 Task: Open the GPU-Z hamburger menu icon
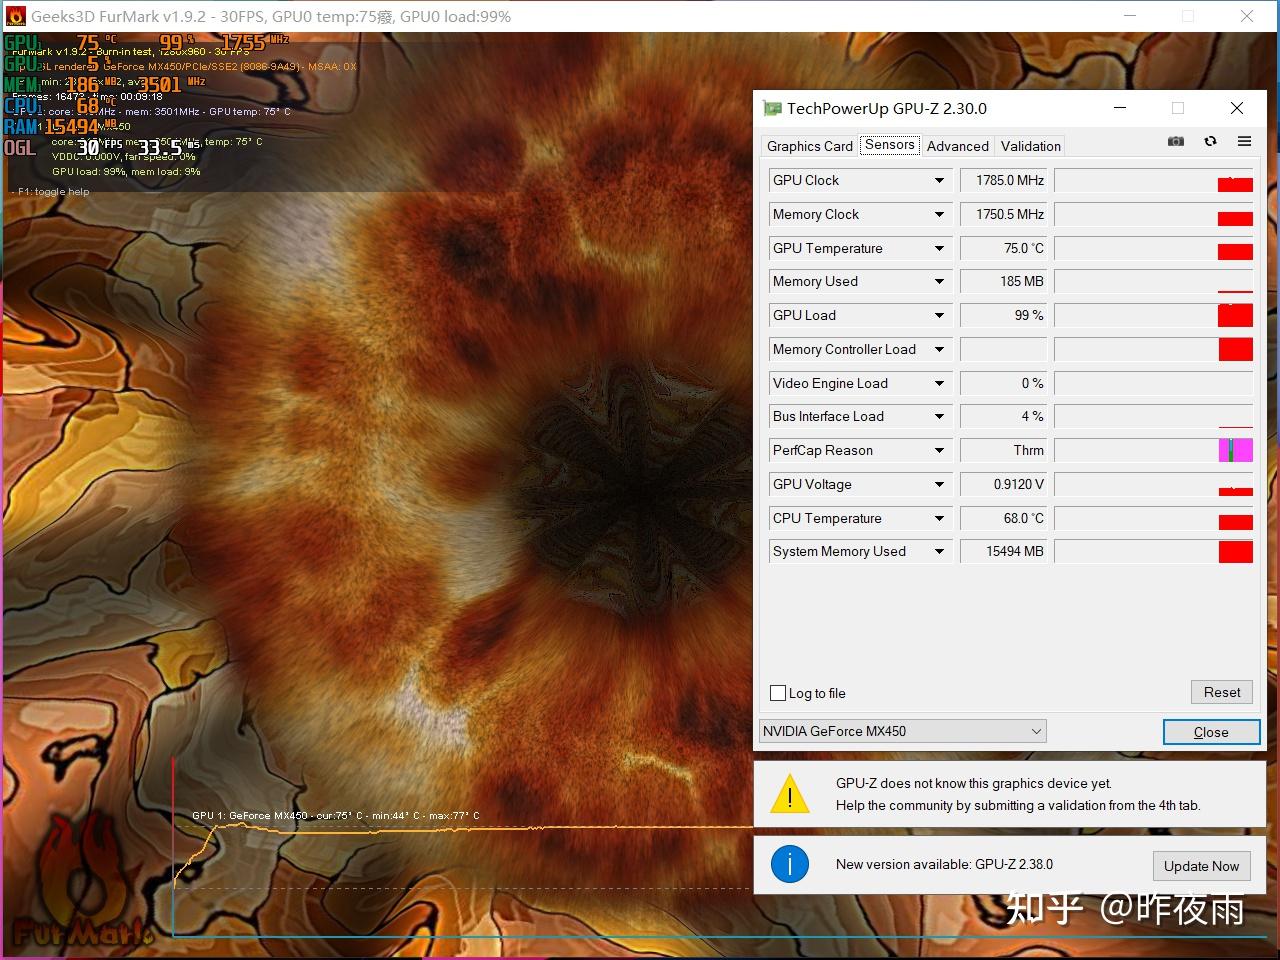coord(1244,142)
